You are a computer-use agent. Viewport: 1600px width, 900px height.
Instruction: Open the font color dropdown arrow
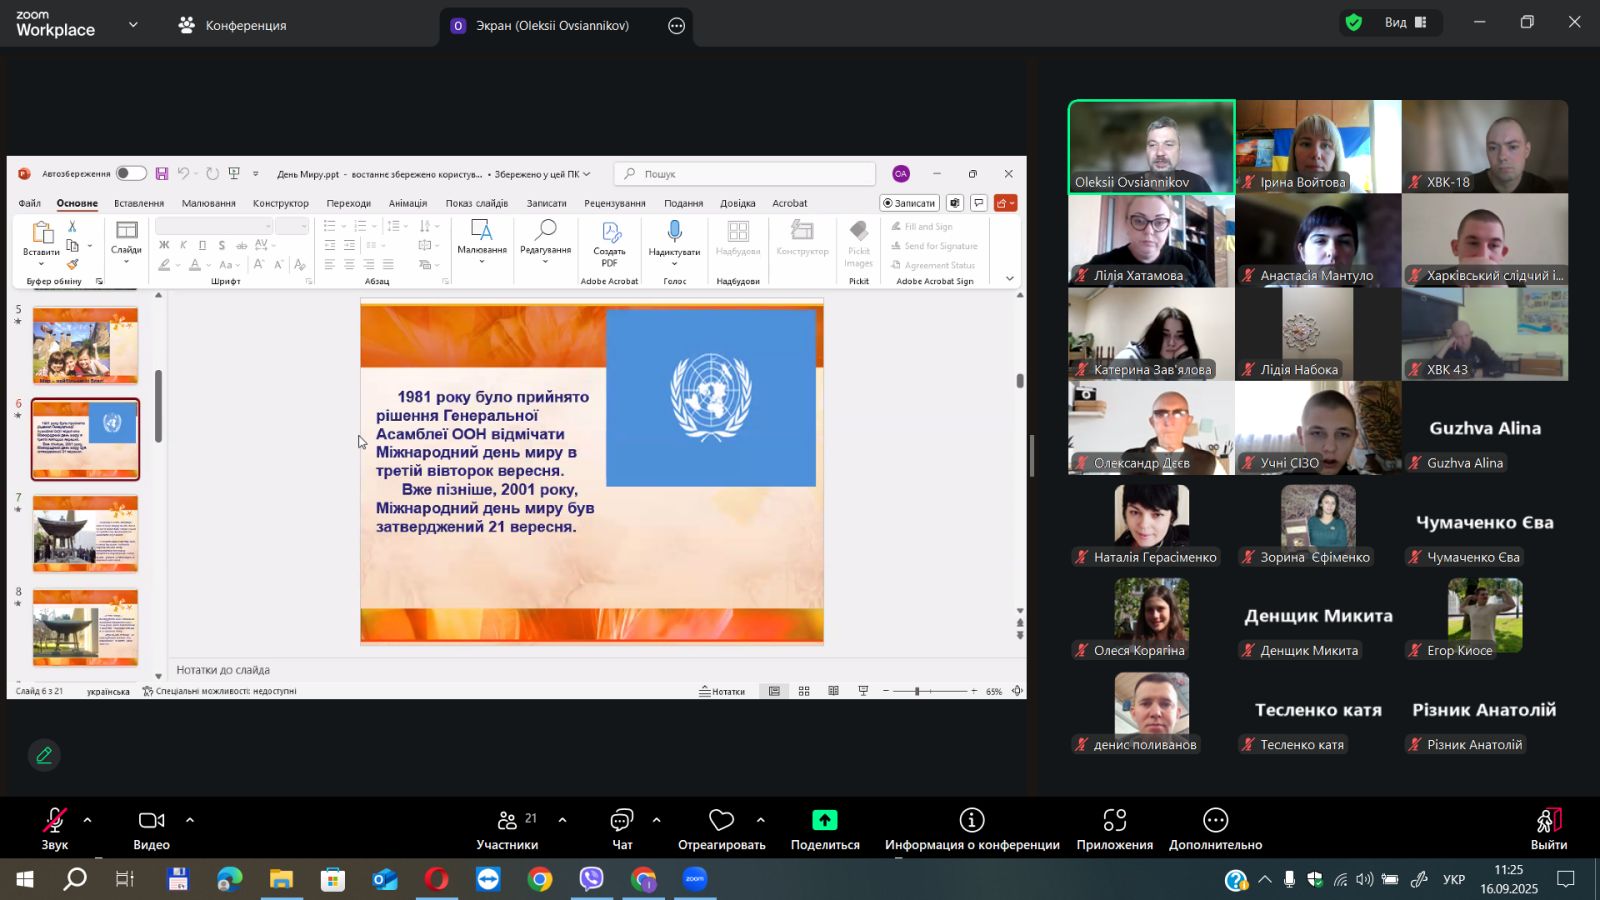tap(208, 265)
